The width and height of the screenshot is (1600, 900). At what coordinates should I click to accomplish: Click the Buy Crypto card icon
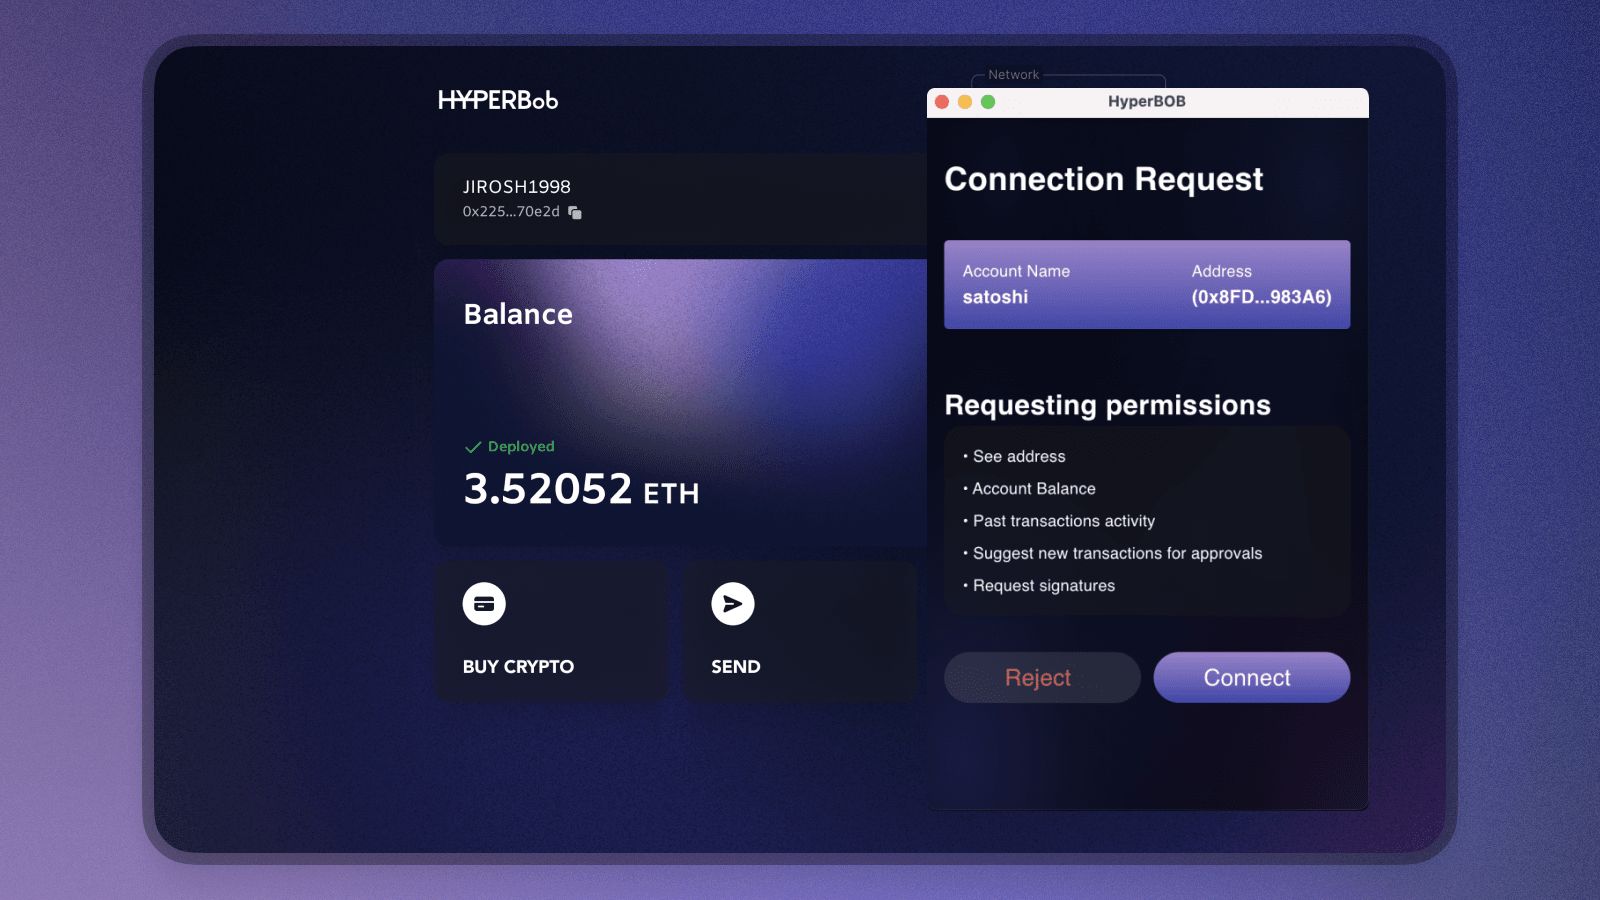tap(484, 604)
